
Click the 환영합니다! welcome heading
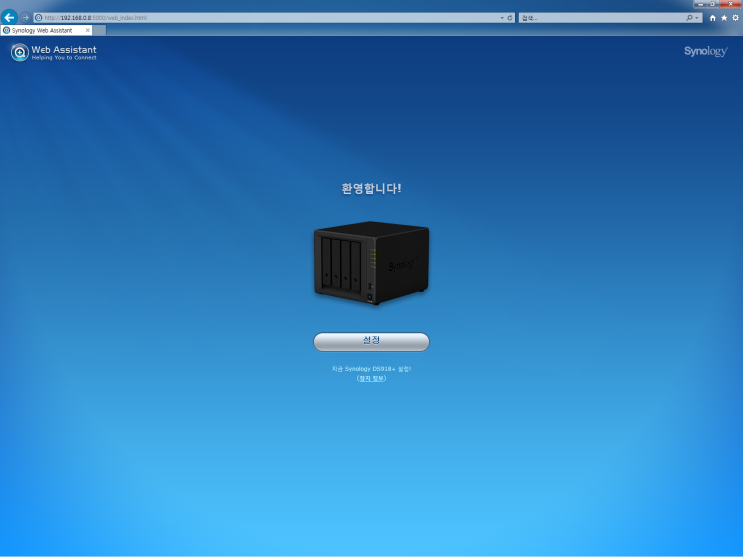372,189
